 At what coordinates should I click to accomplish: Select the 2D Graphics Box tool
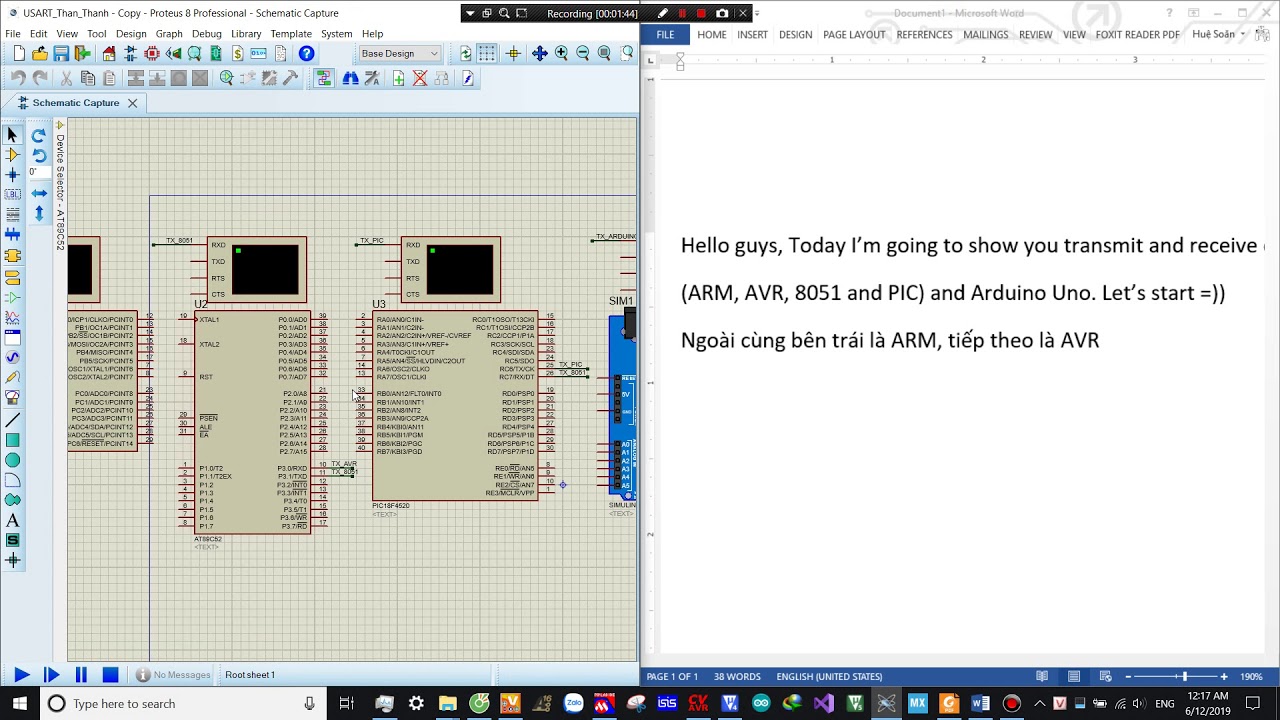tap(12, 440)
